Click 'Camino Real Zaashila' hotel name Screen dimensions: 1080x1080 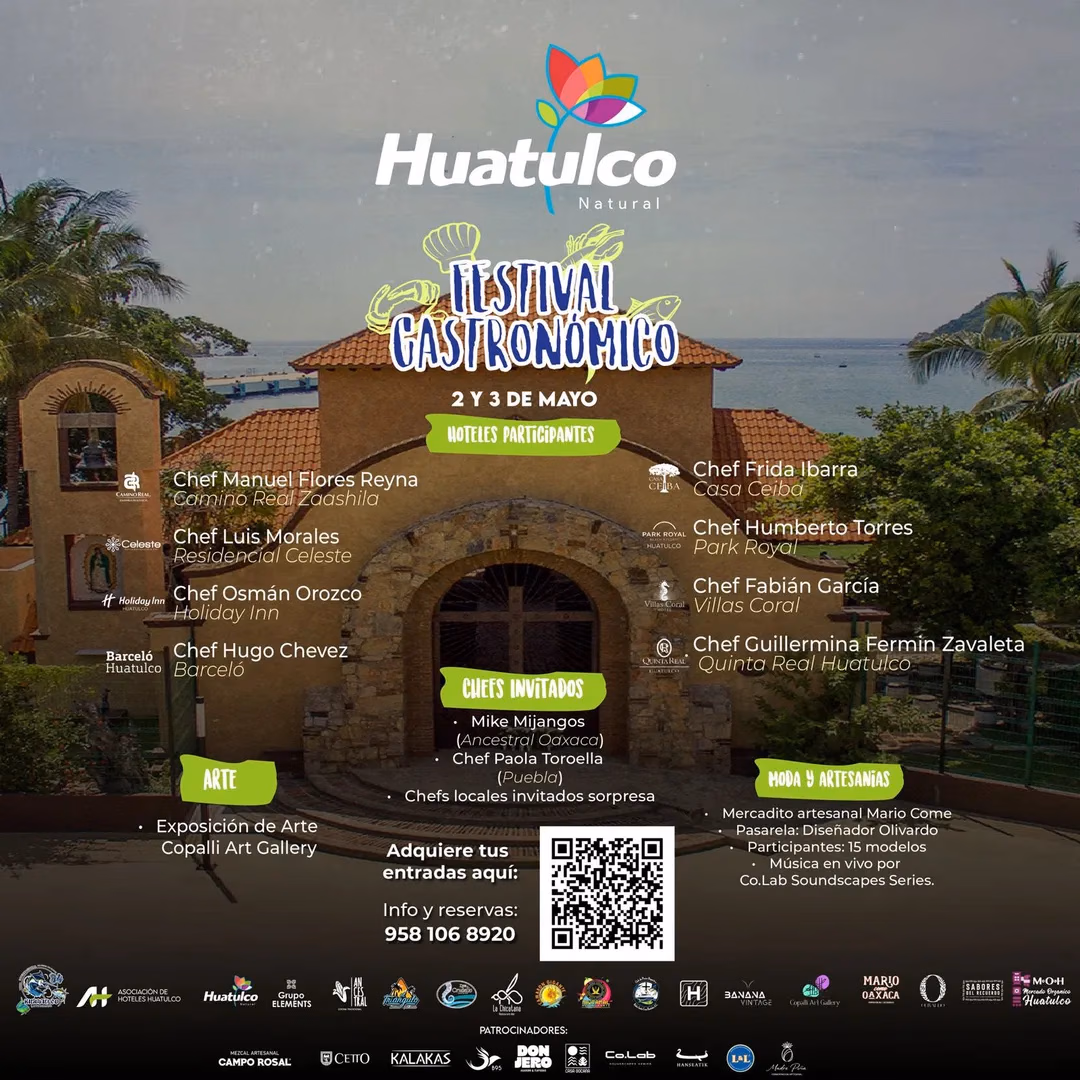click(276, 499)
